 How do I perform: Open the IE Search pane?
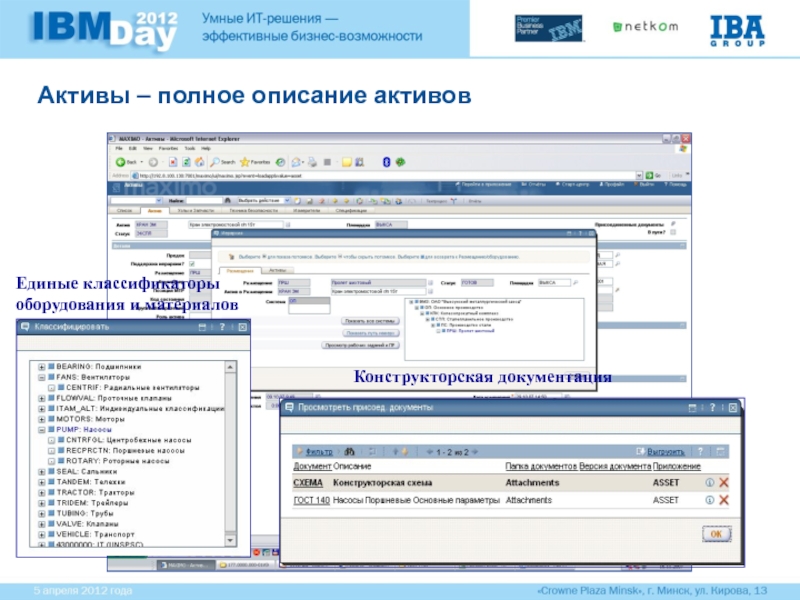pyautogui.click(x=223, y=162)
